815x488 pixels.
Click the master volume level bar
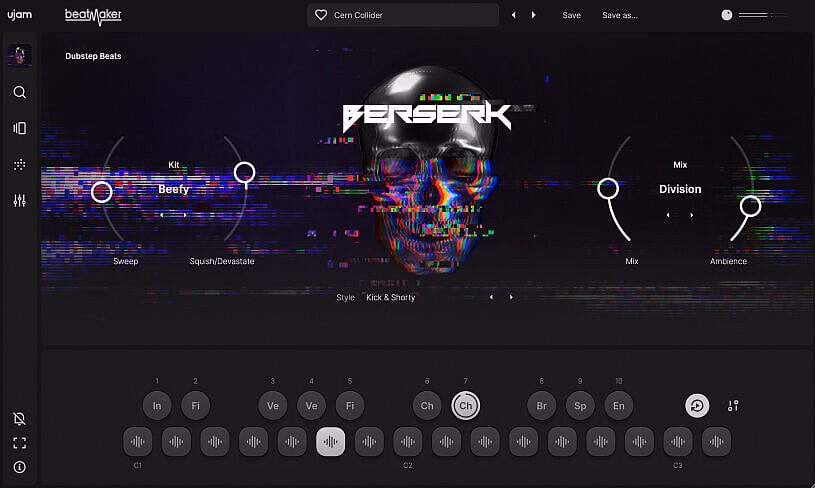click(x=763, y=15)
